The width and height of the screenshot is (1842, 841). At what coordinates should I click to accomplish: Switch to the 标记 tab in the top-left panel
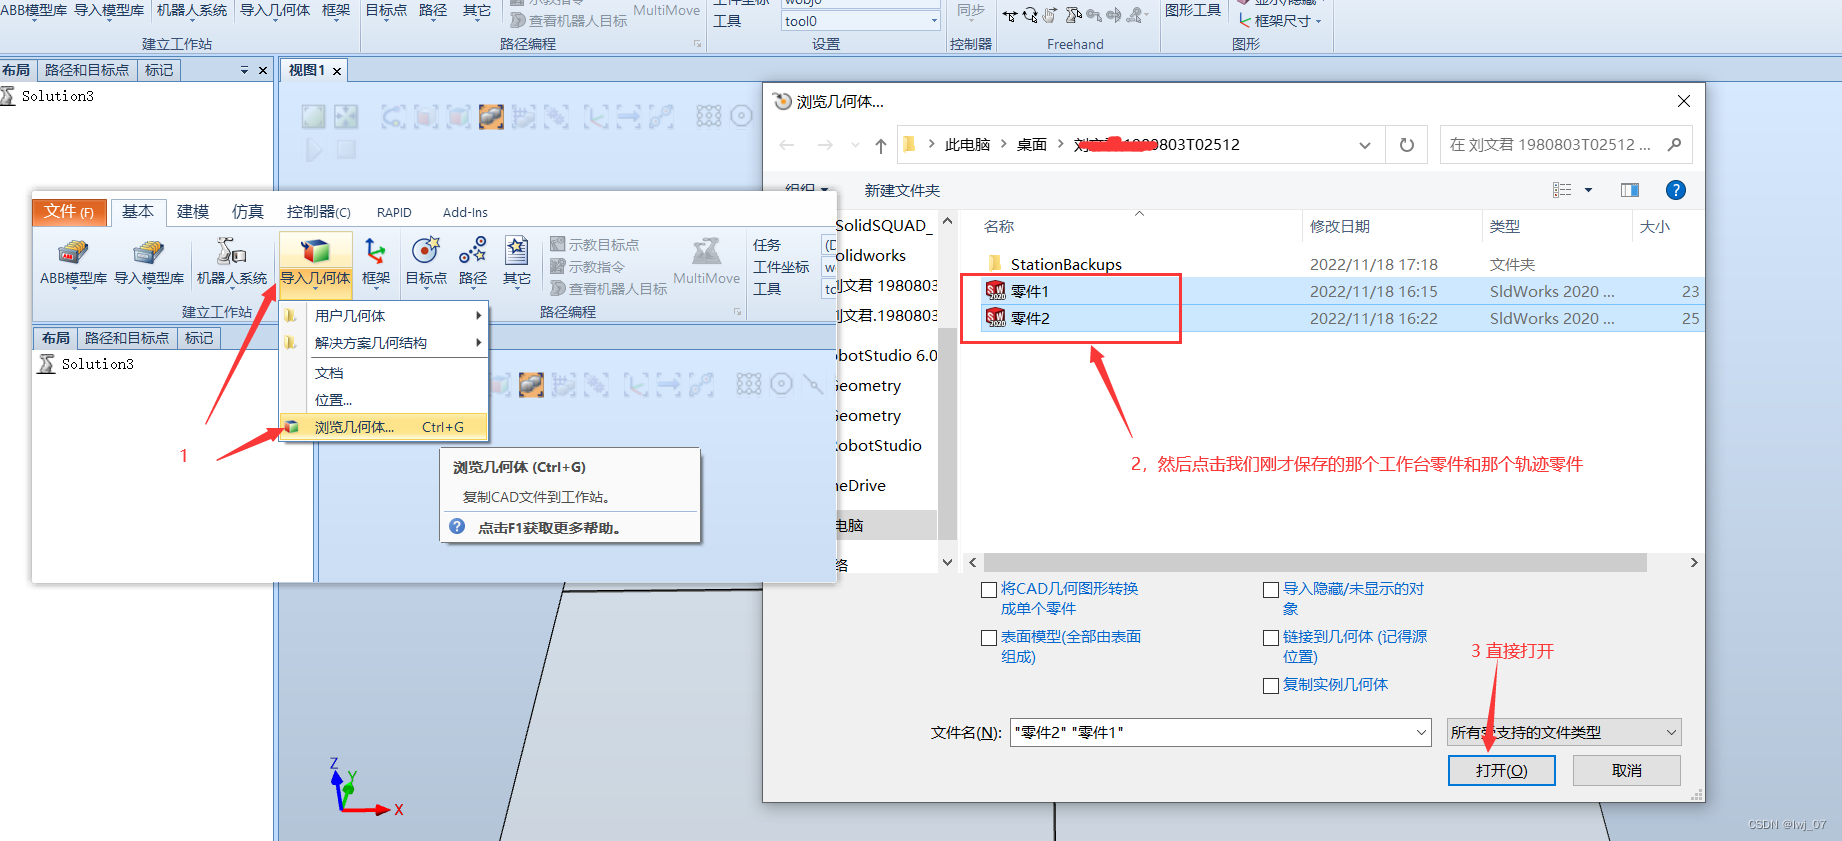[159, 70]
